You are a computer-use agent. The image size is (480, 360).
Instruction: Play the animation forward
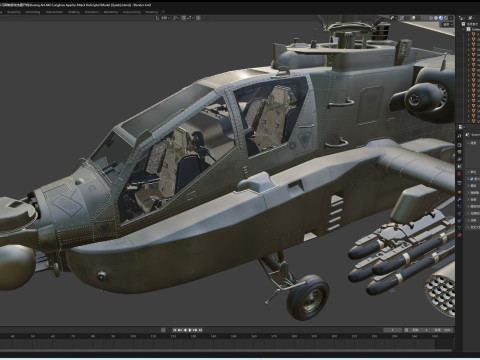190,330
